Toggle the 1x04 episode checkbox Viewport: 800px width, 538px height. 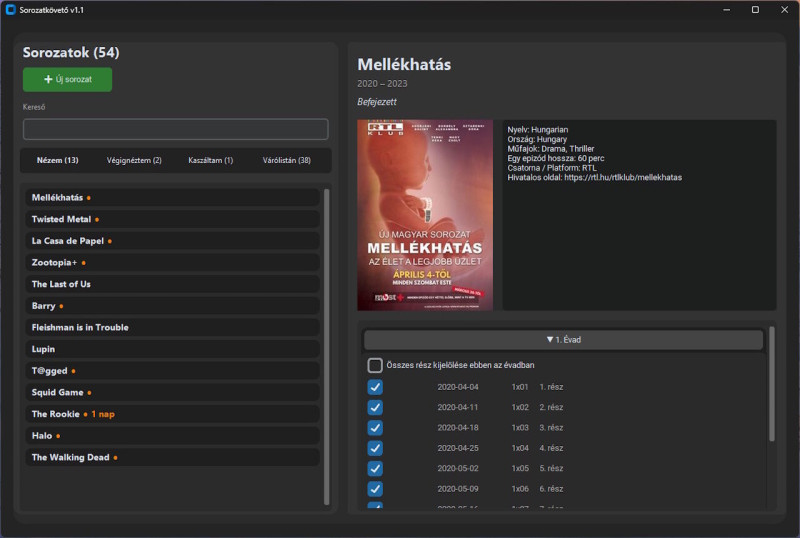tap(375, 449)
